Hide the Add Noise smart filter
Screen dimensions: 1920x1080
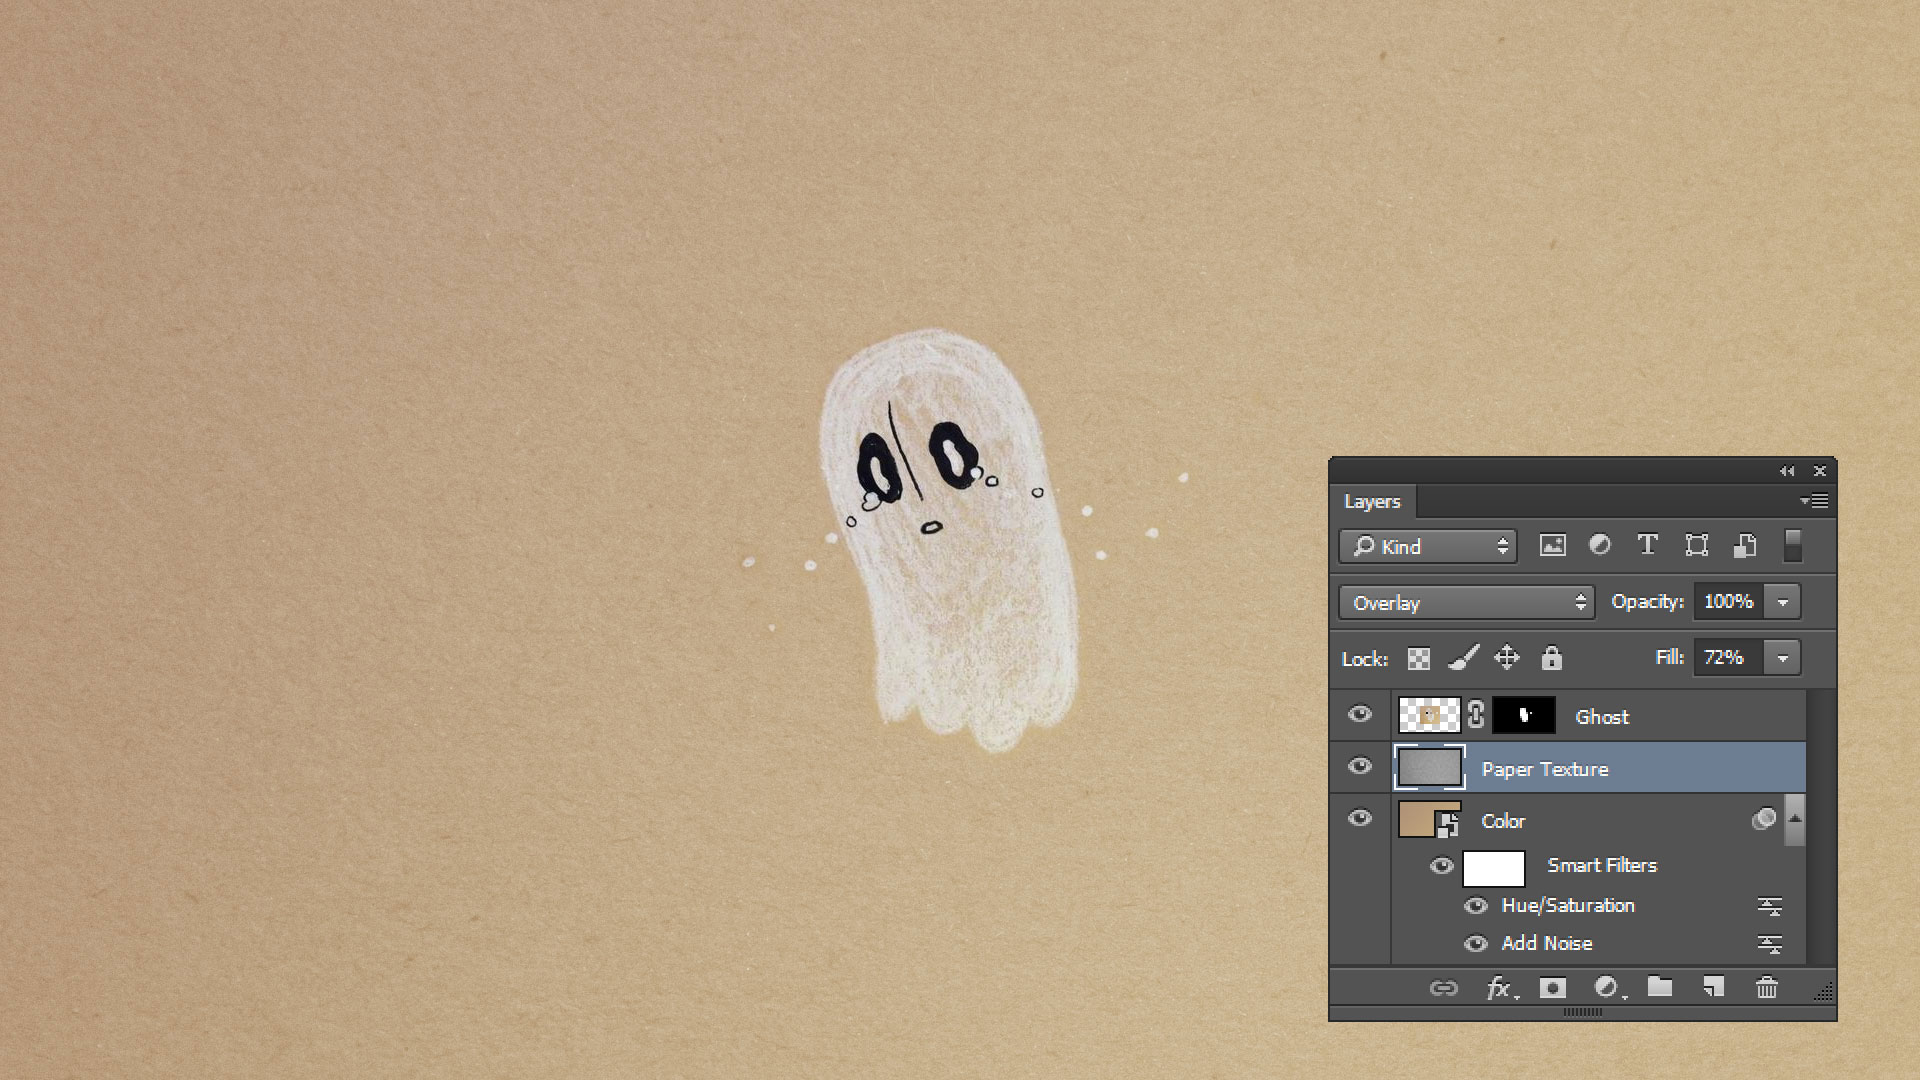click(1476, 943)
